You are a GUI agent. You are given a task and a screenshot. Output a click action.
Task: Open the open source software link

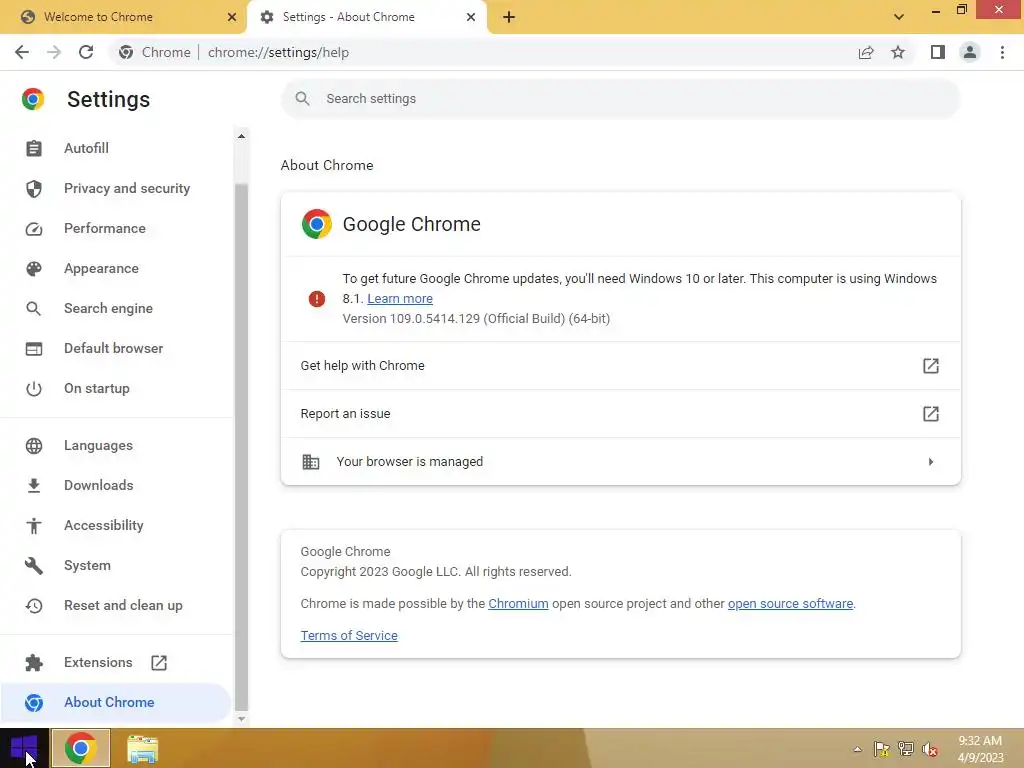click(790, 603)
